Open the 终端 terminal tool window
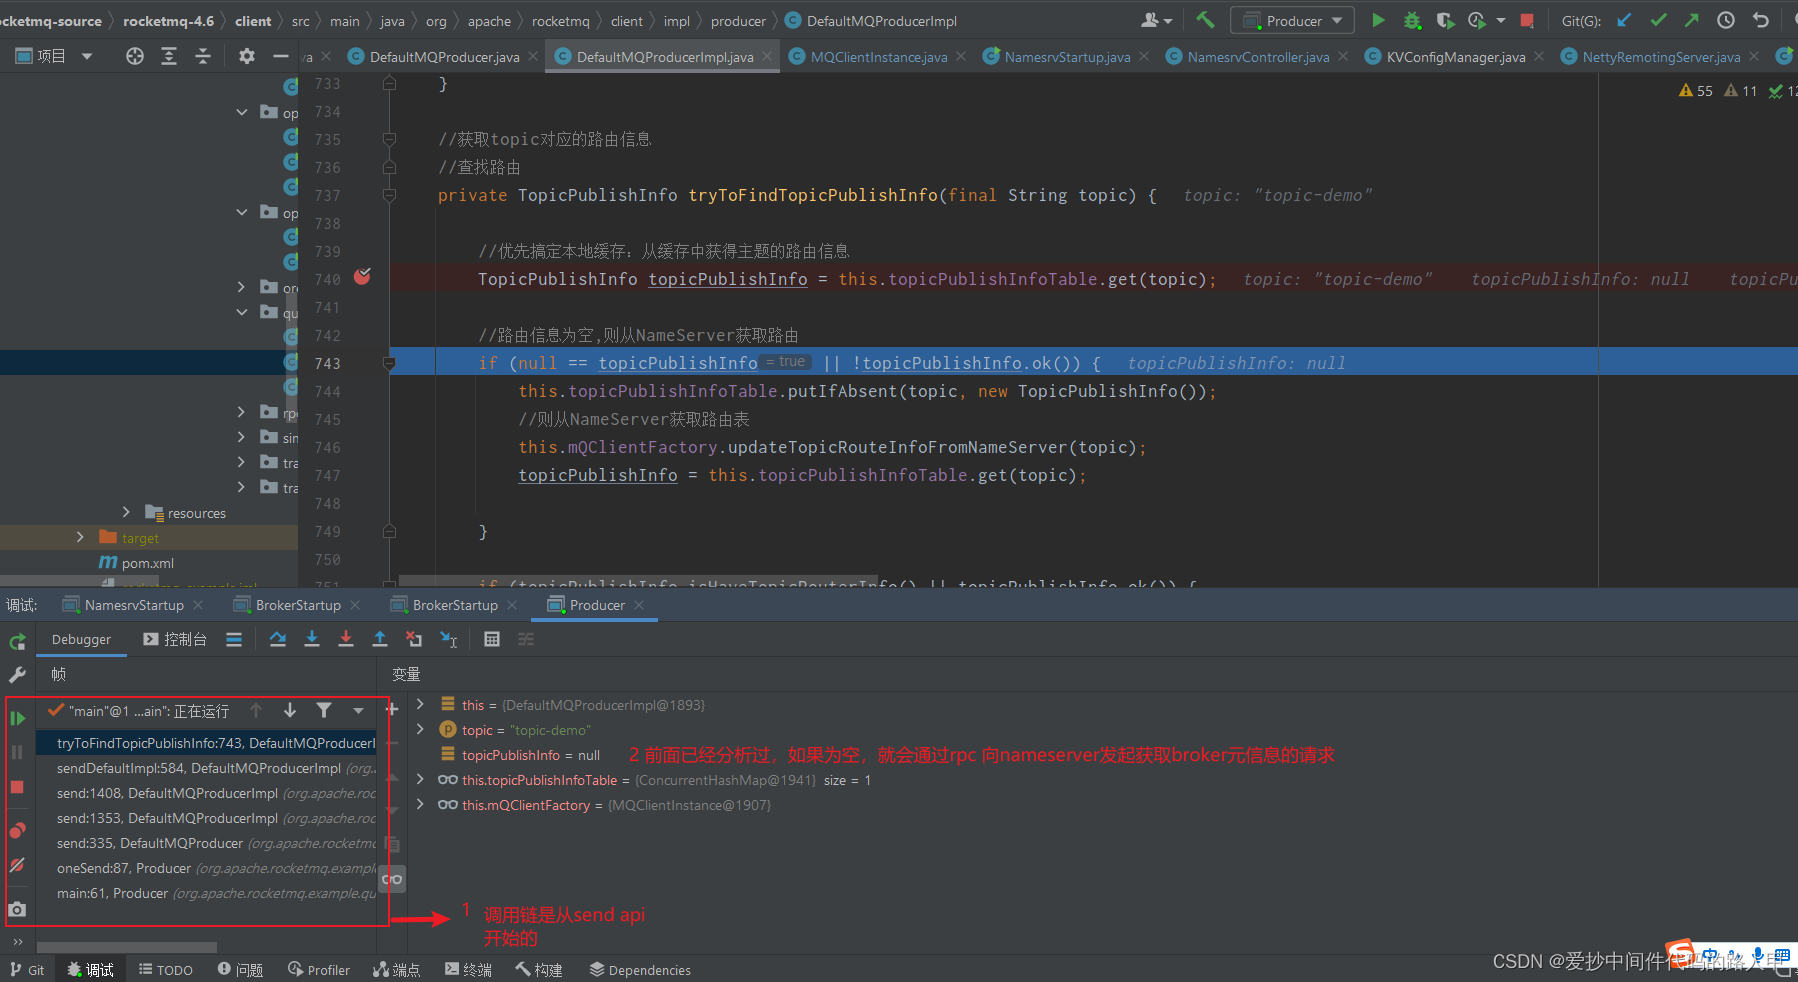The width and height of the screenshot is (1798, 982). [x=468, y=970]
